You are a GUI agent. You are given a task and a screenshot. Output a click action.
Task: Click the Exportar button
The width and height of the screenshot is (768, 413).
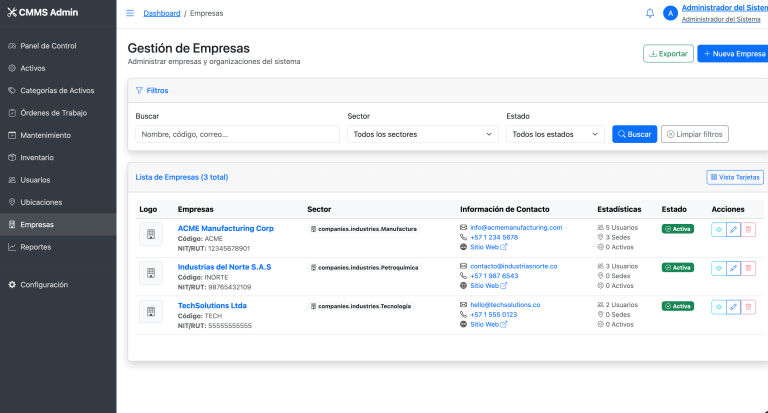(668, 54)
